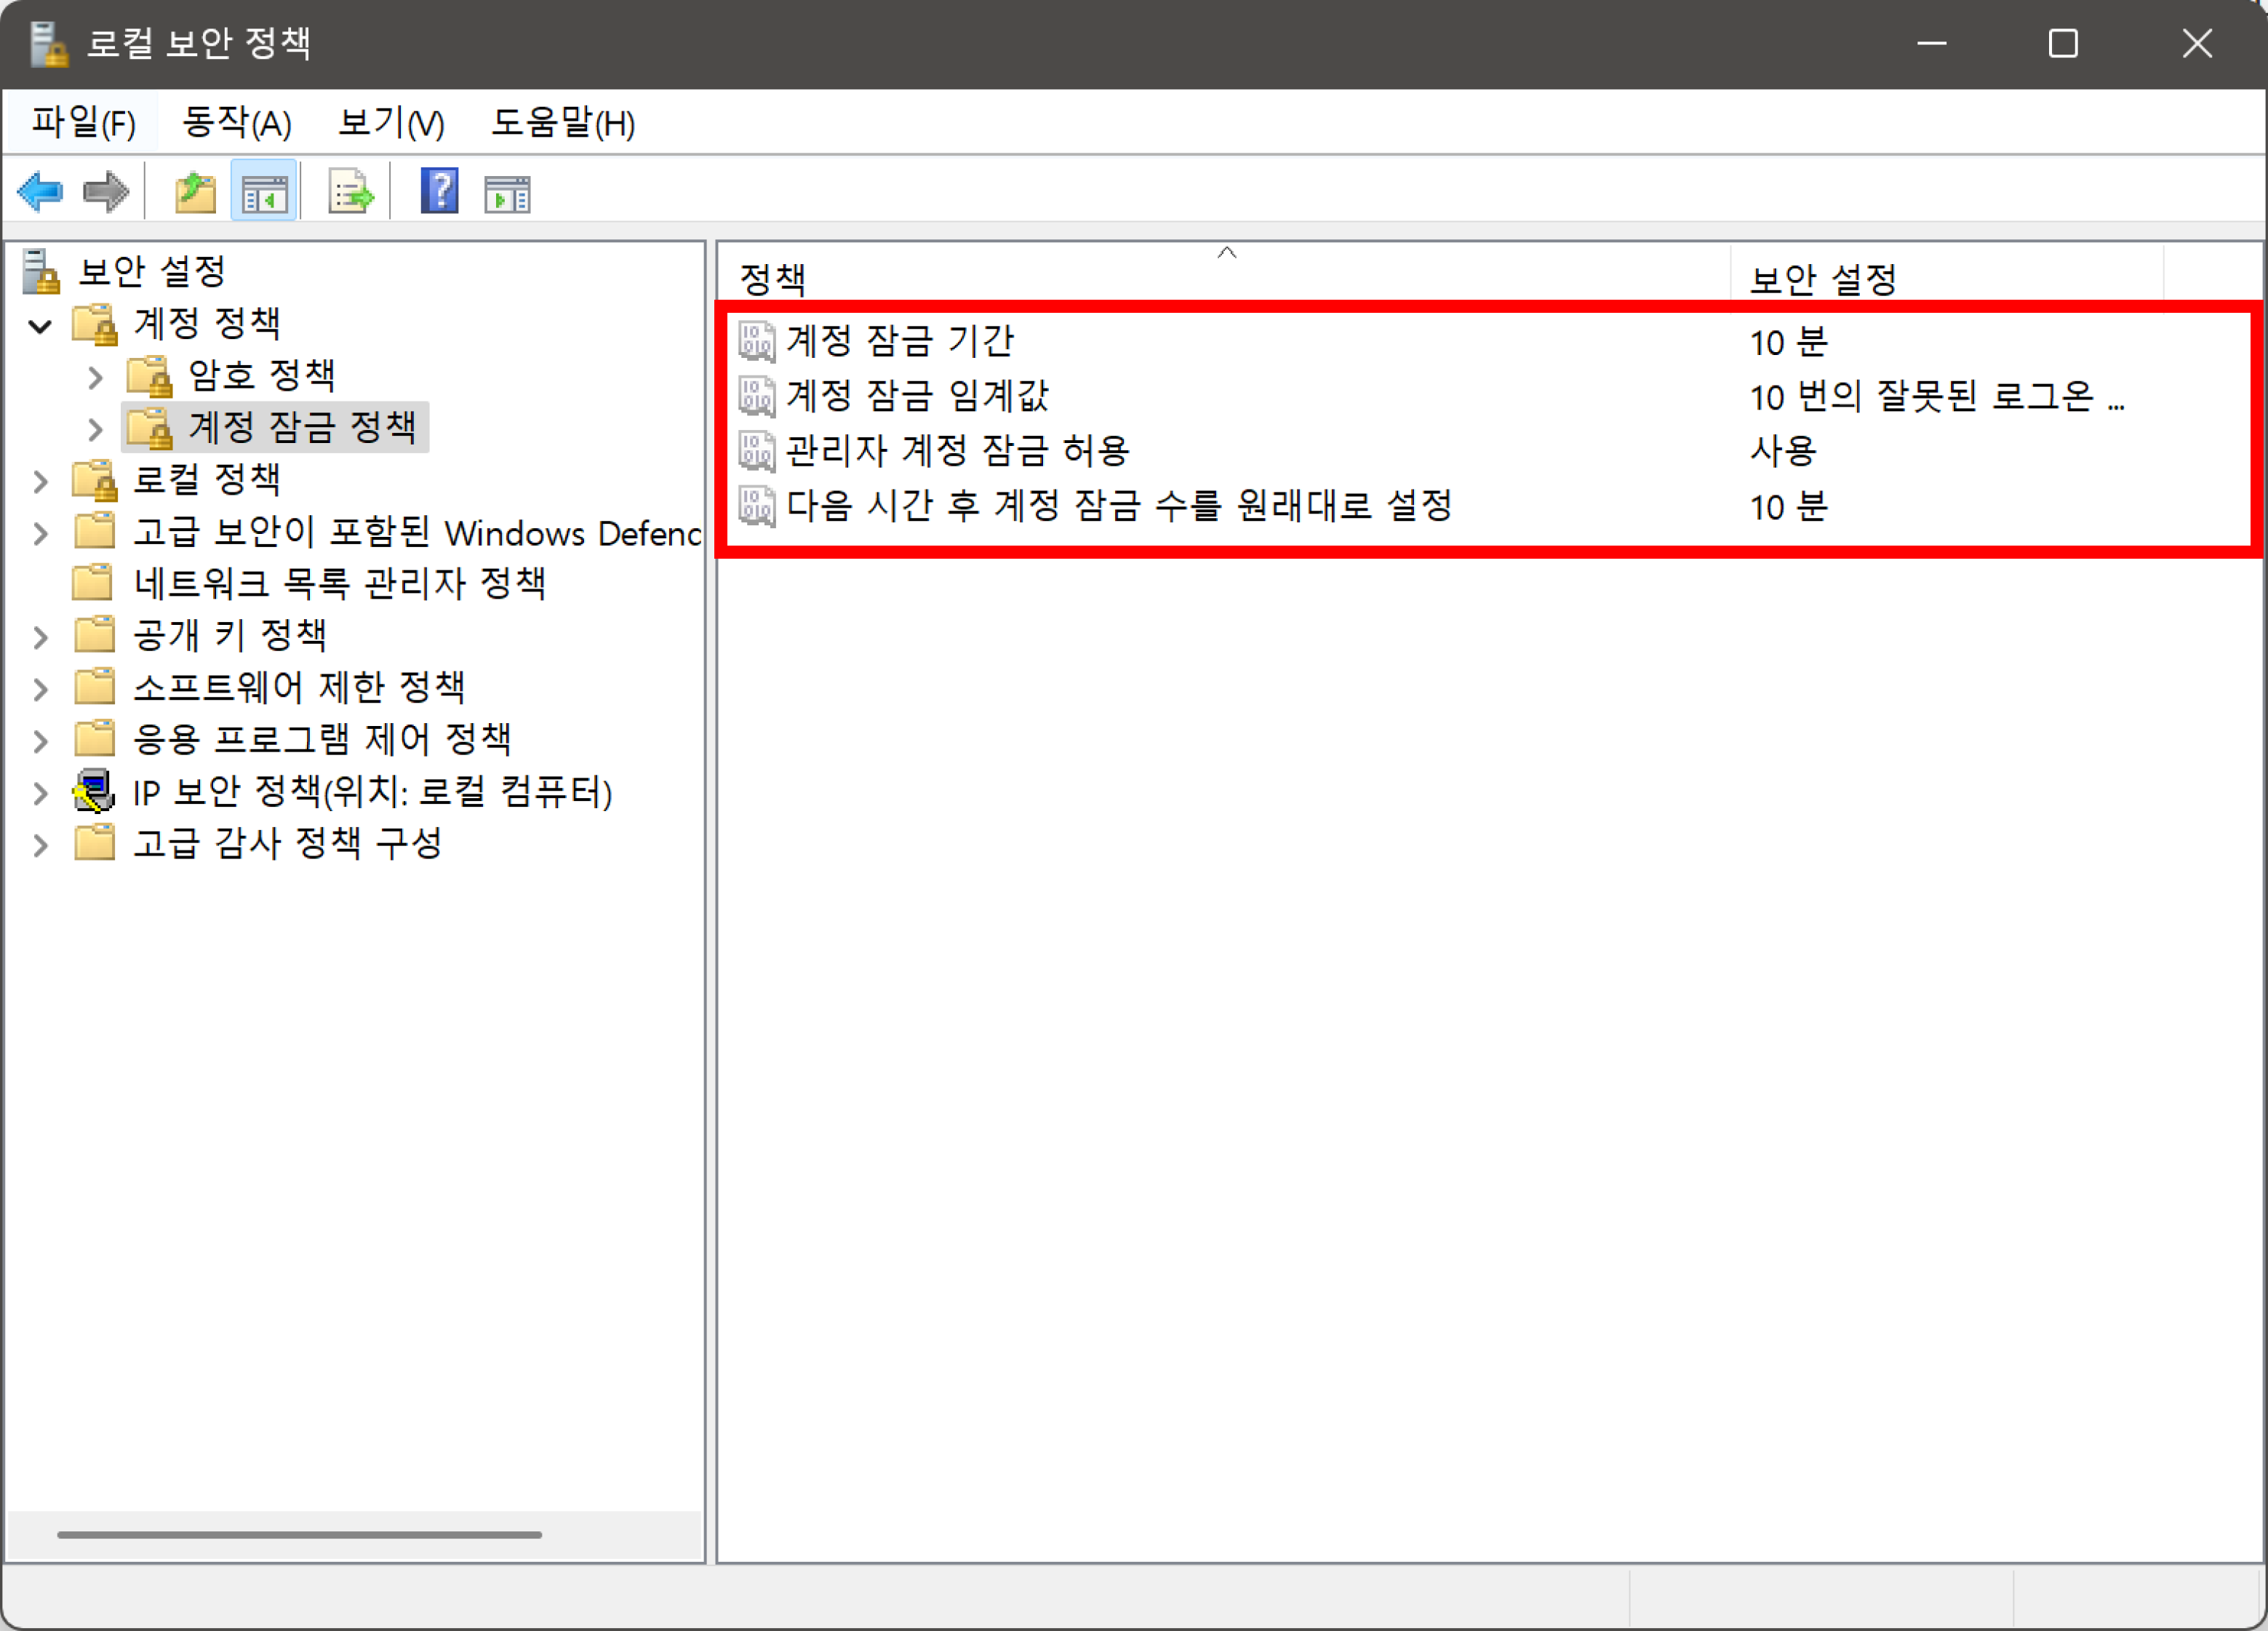The height and width of the screenshot is (1631, 2268).
Task: Click the 계정 잠금 정책 folder icon
Action: (x=150, y=428)
